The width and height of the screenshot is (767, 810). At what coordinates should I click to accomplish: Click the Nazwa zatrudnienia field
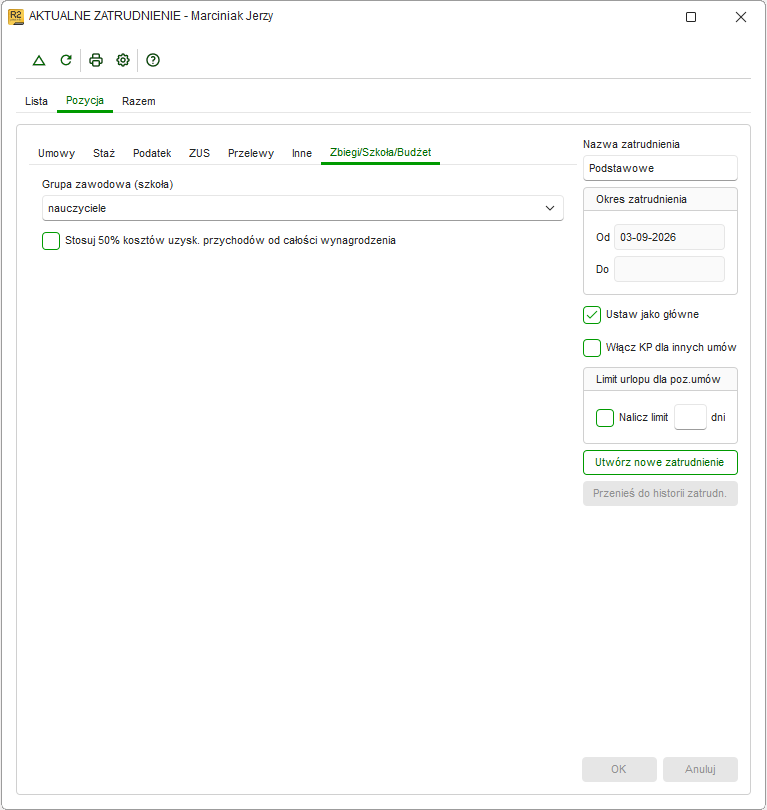(660, 168)
